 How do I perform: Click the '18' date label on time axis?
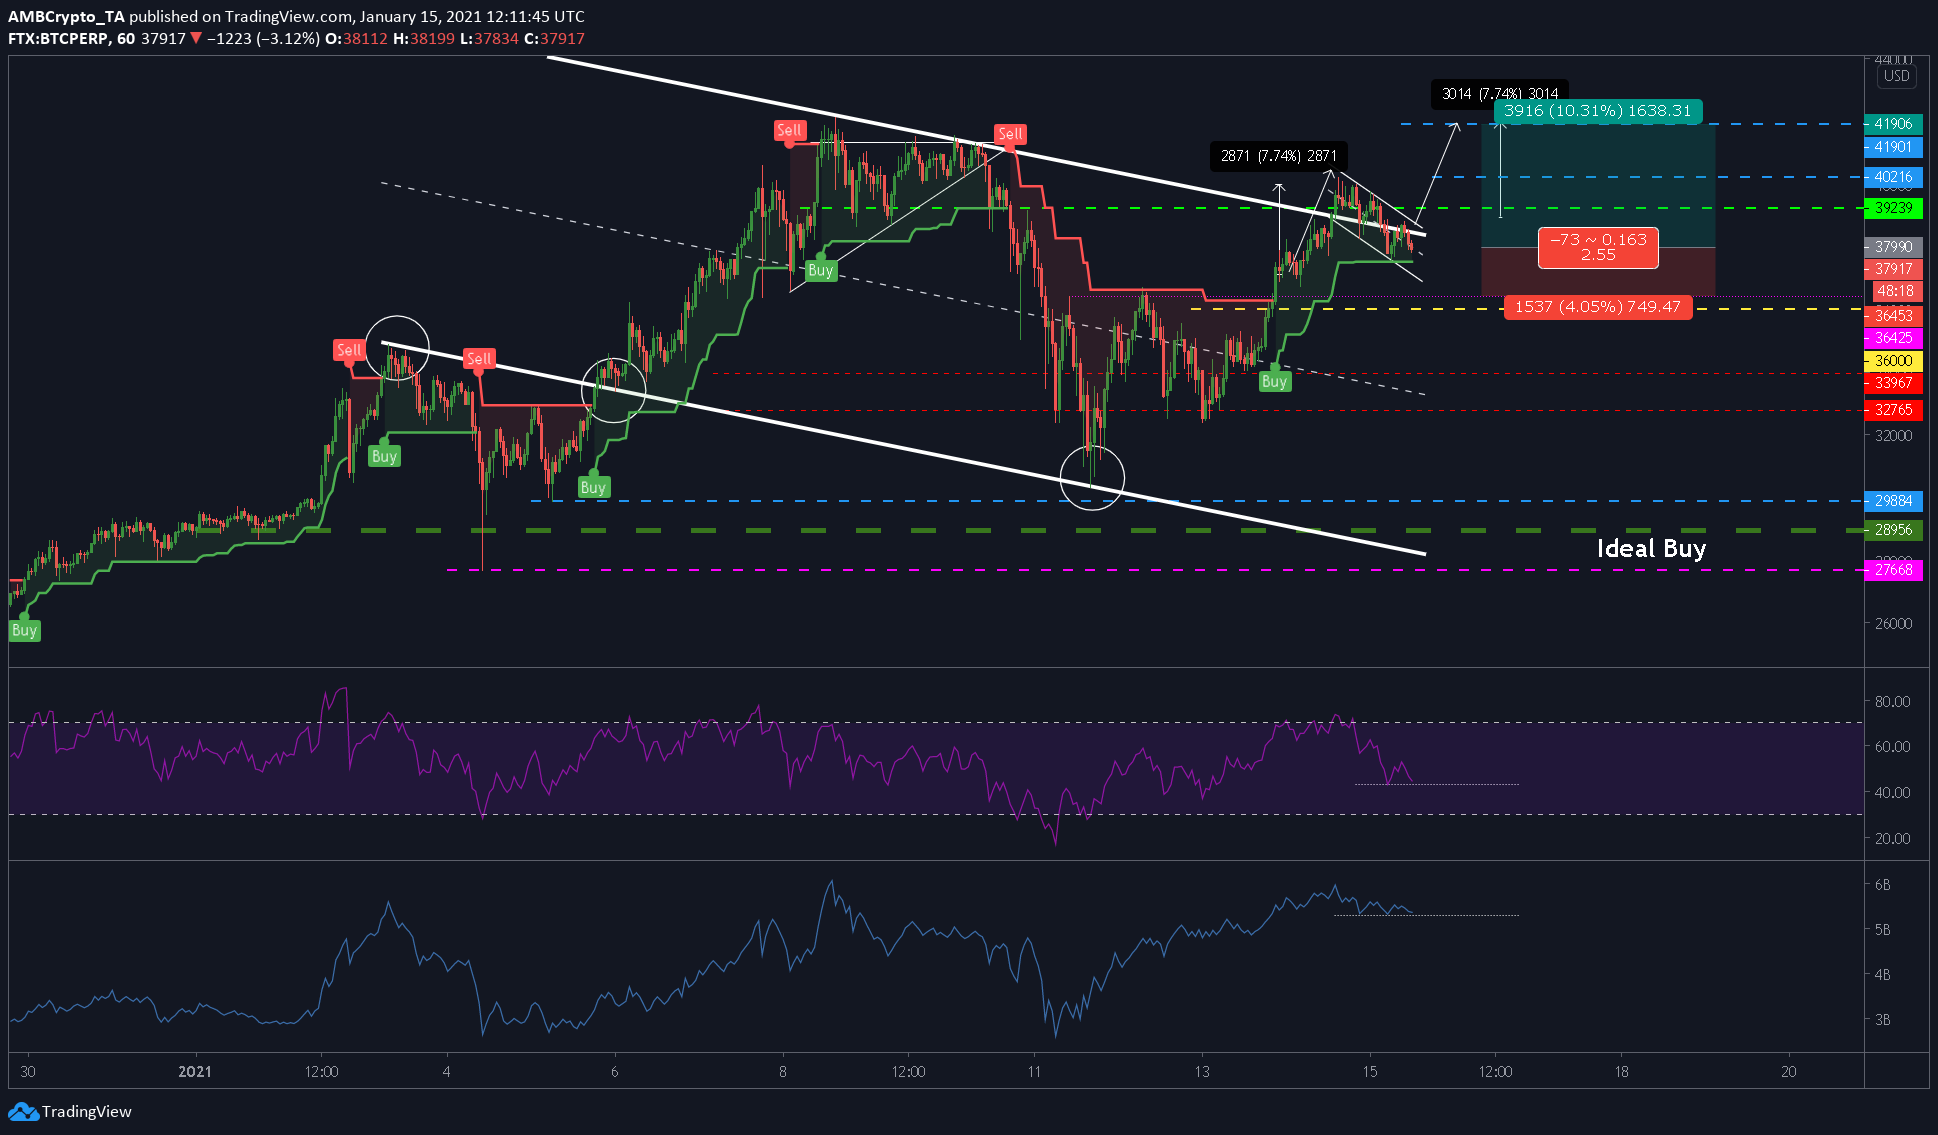click(1621, 1071)
